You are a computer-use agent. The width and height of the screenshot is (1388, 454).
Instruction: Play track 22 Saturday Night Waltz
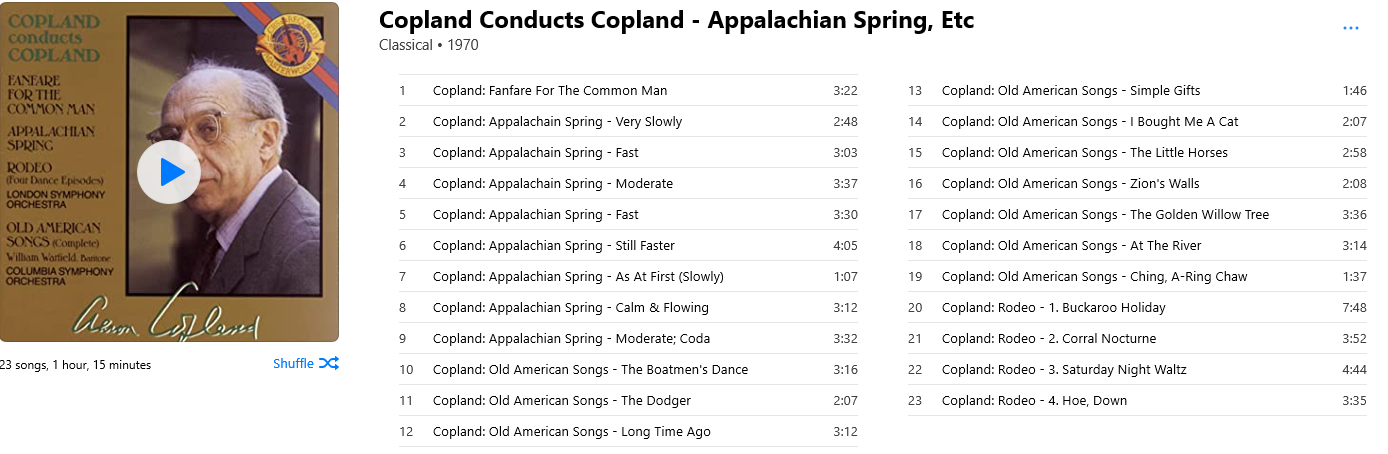1137,370
